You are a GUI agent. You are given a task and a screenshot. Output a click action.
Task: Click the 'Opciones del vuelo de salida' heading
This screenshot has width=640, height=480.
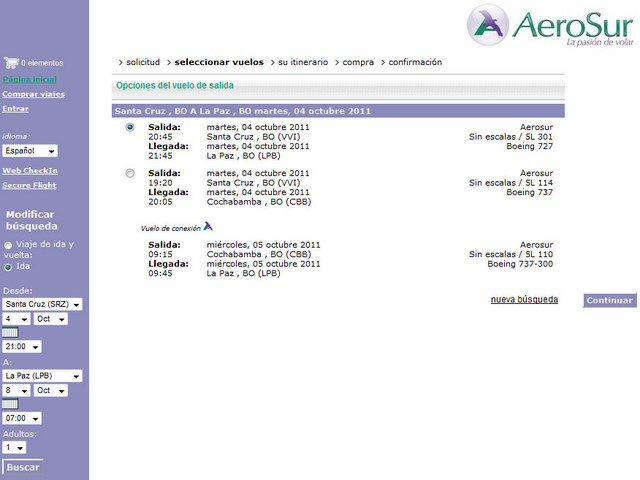point(175,85)
